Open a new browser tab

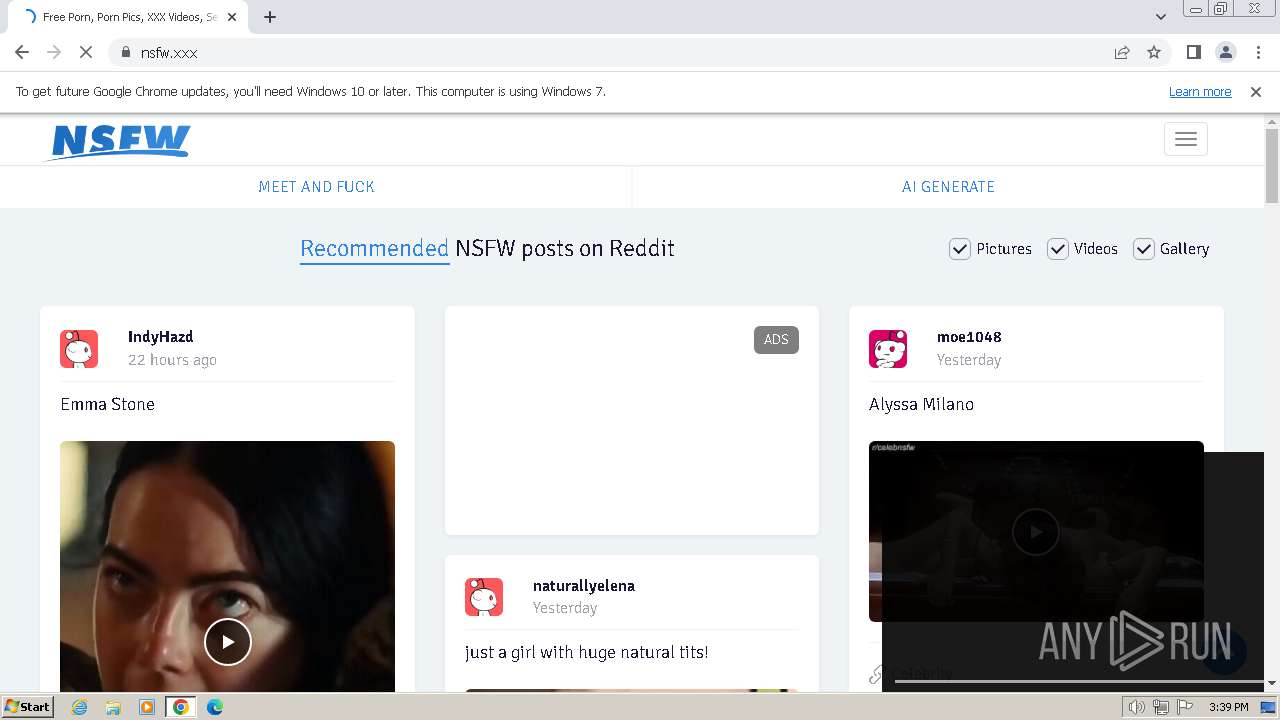tap(270, 17)
